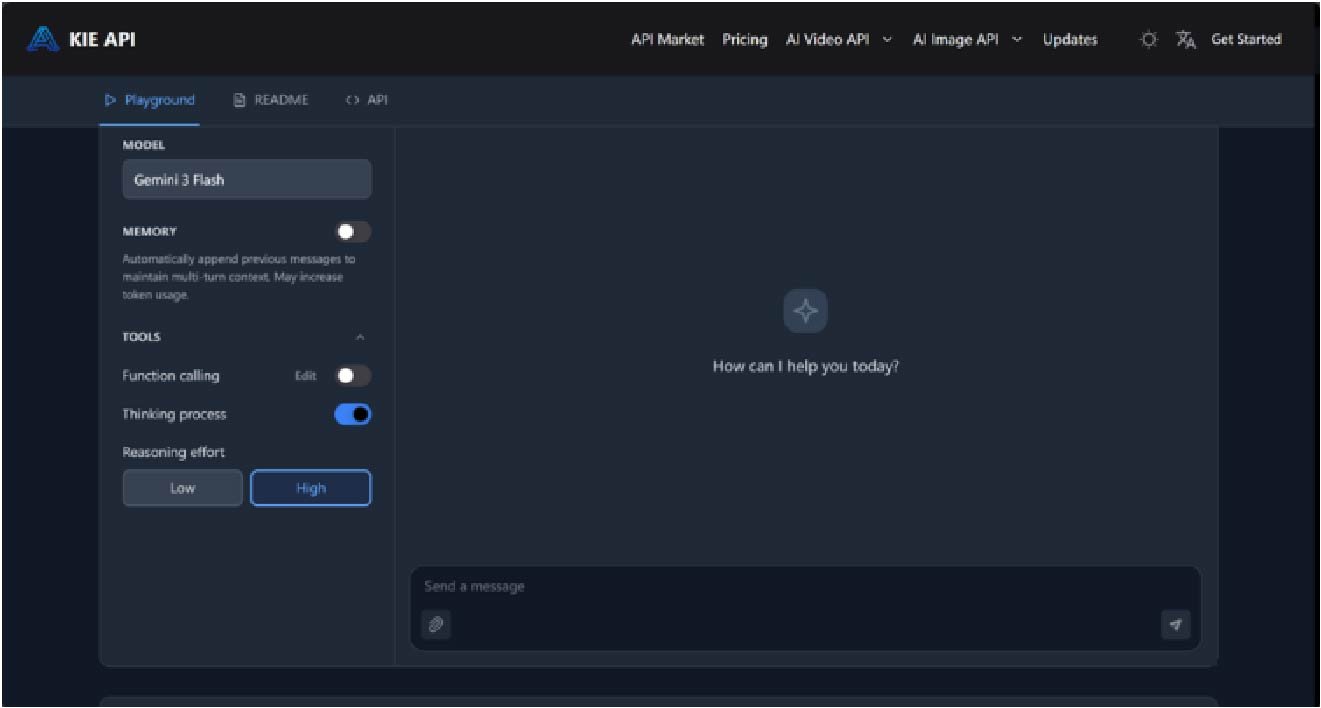
Task: Click the send message arrow icon
Action: [x=1176, y=625]
